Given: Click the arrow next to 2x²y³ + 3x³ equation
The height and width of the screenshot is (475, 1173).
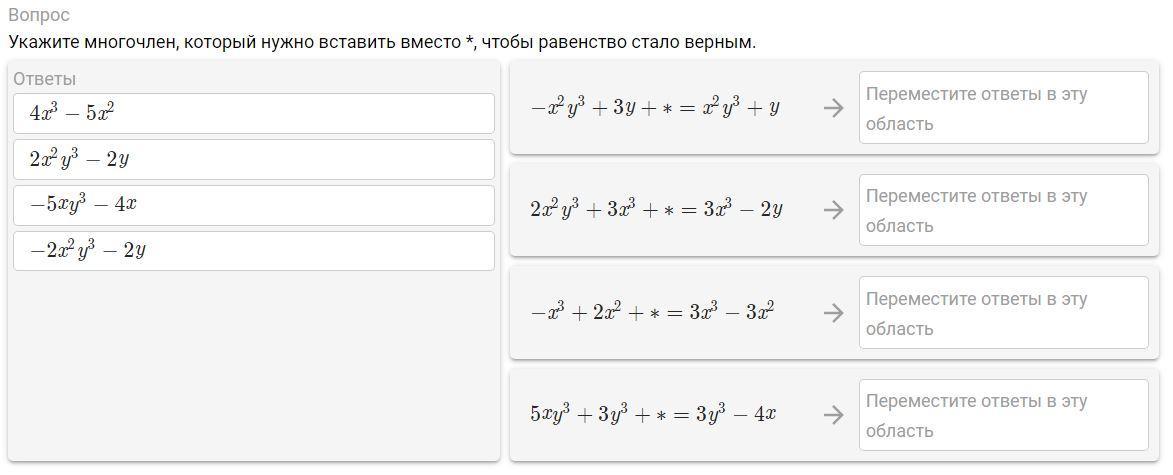Looking at the screenshot, I should point(833,210).
